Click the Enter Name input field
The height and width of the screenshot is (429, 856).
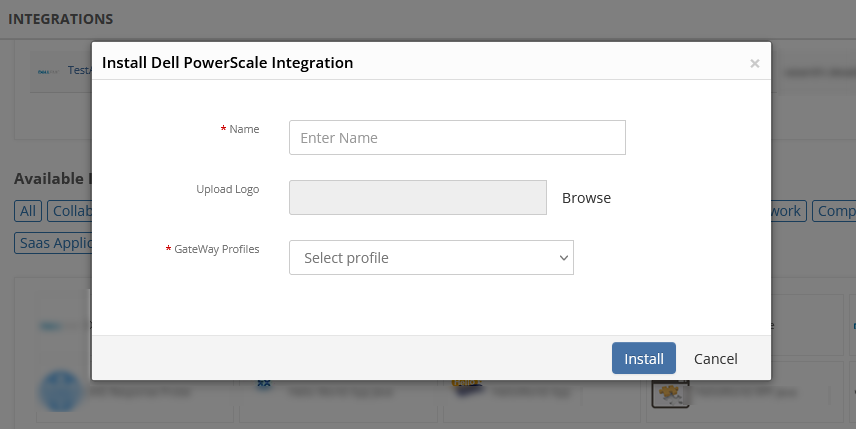click(457, 138)
